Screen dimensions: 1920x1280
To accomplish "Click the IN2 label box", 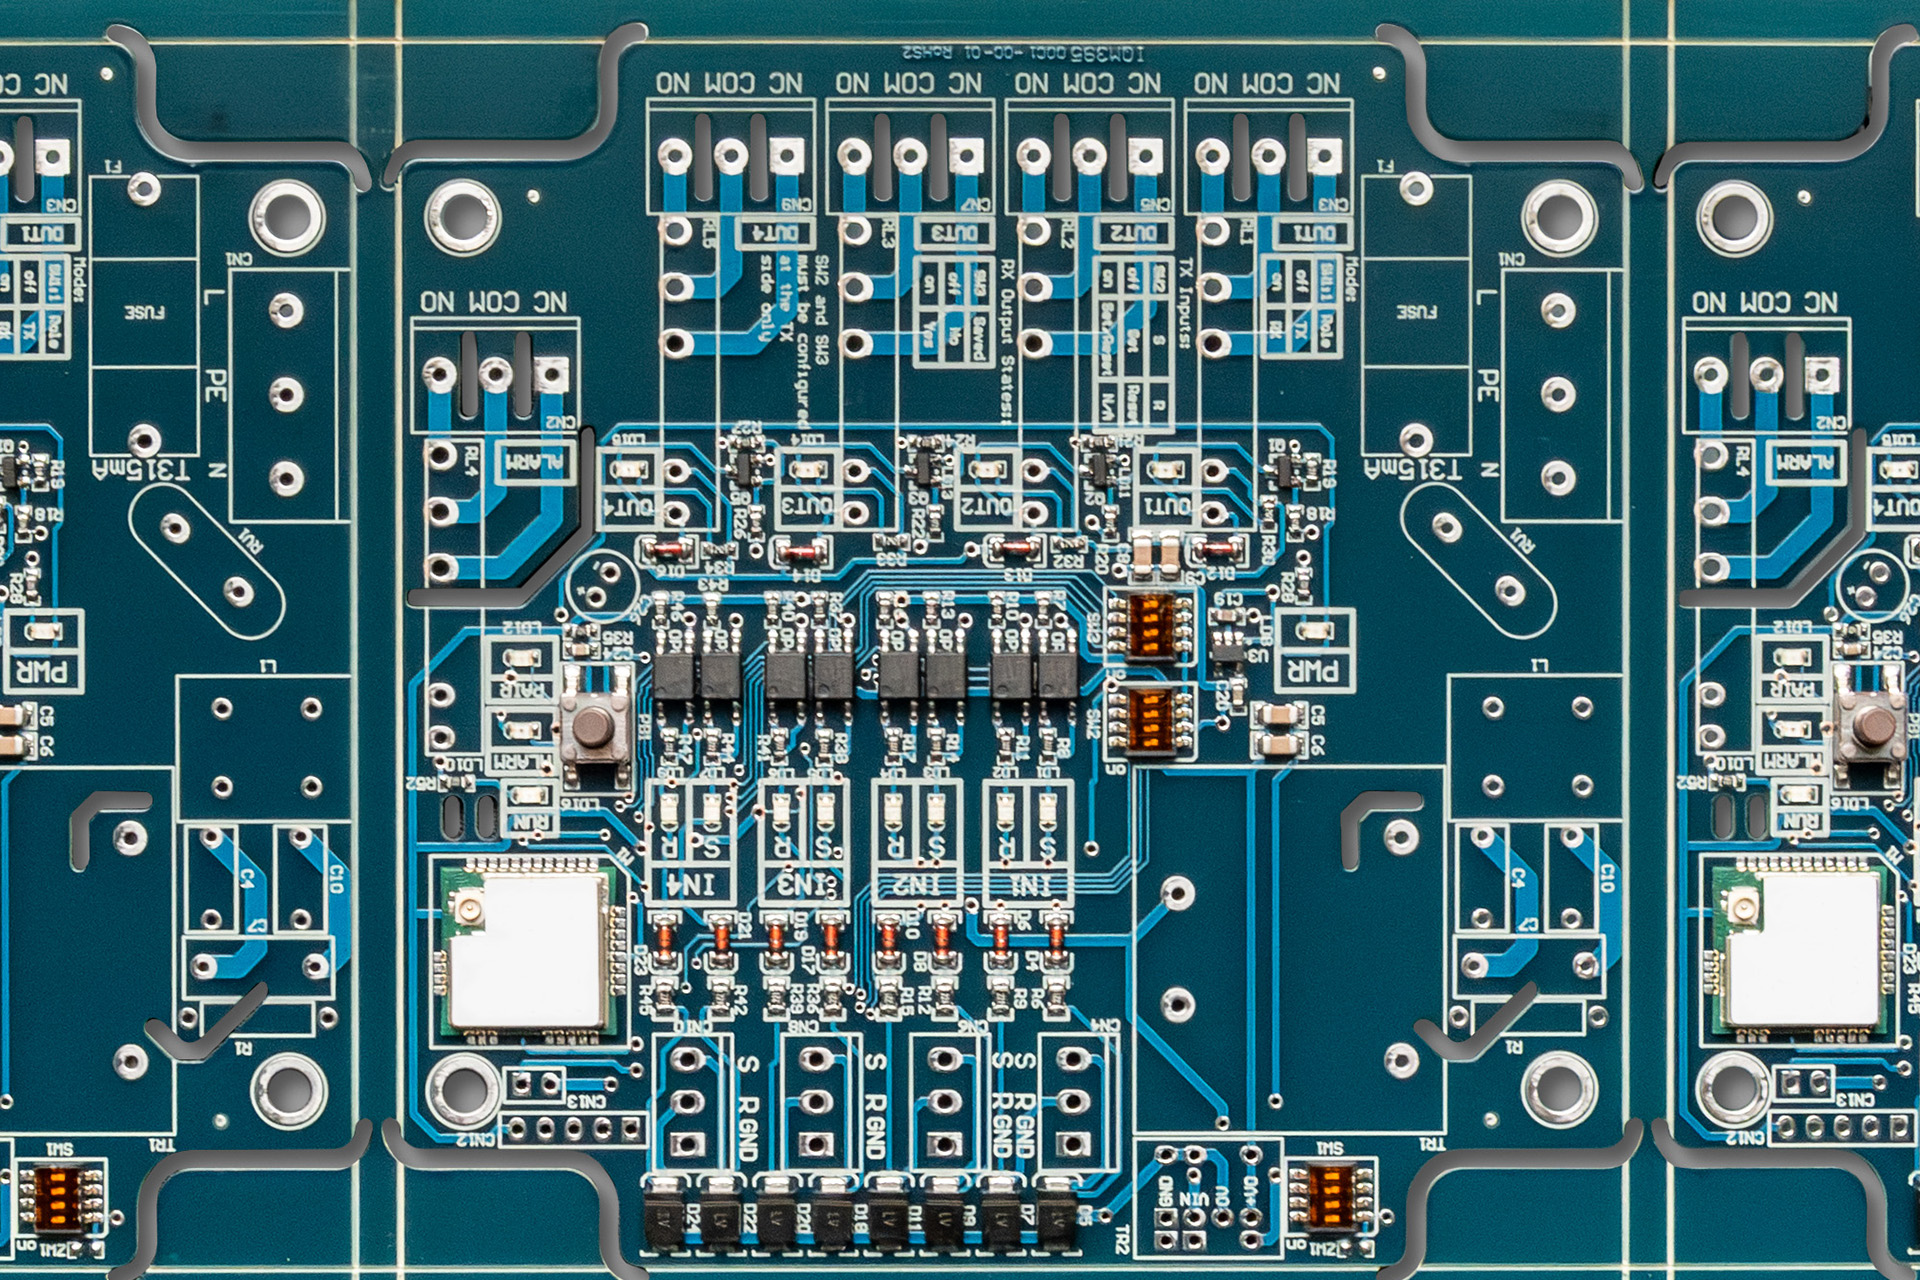I will pos(914,884).
